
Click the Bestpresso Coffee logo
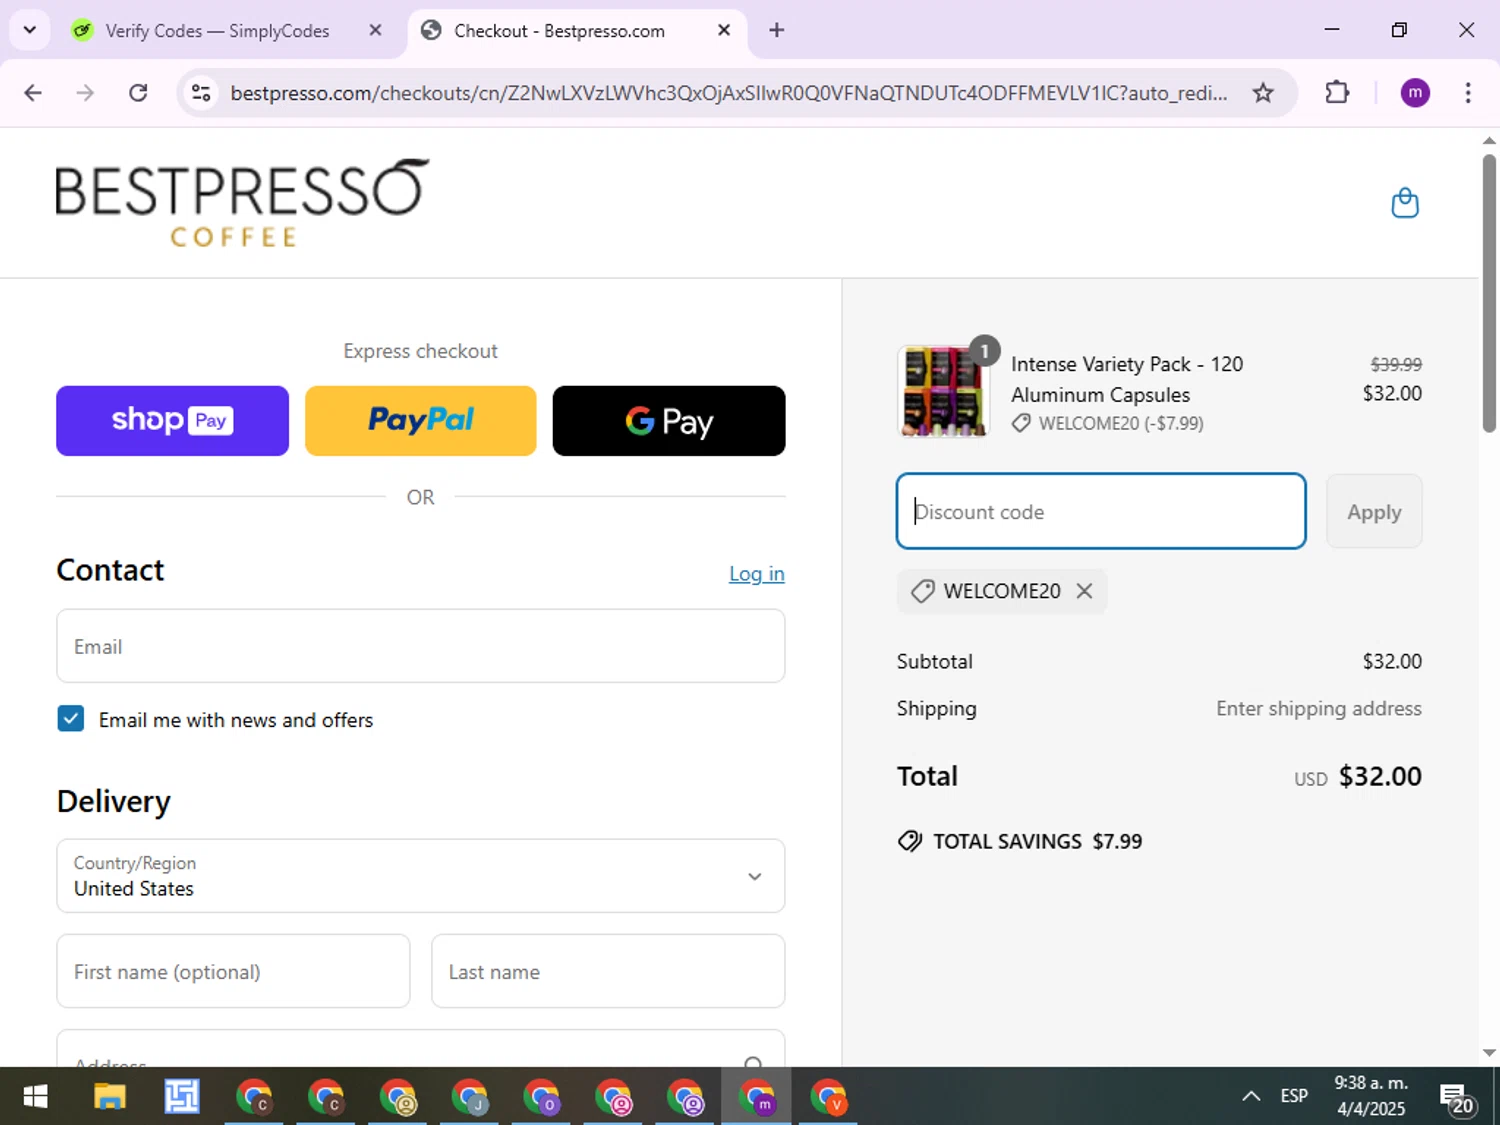tap(242, 203)
